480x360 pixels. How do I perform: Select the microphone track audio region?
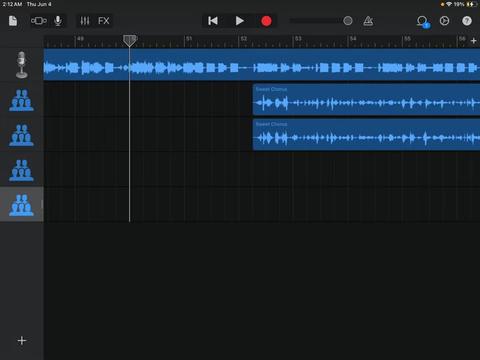coord(262,65)
